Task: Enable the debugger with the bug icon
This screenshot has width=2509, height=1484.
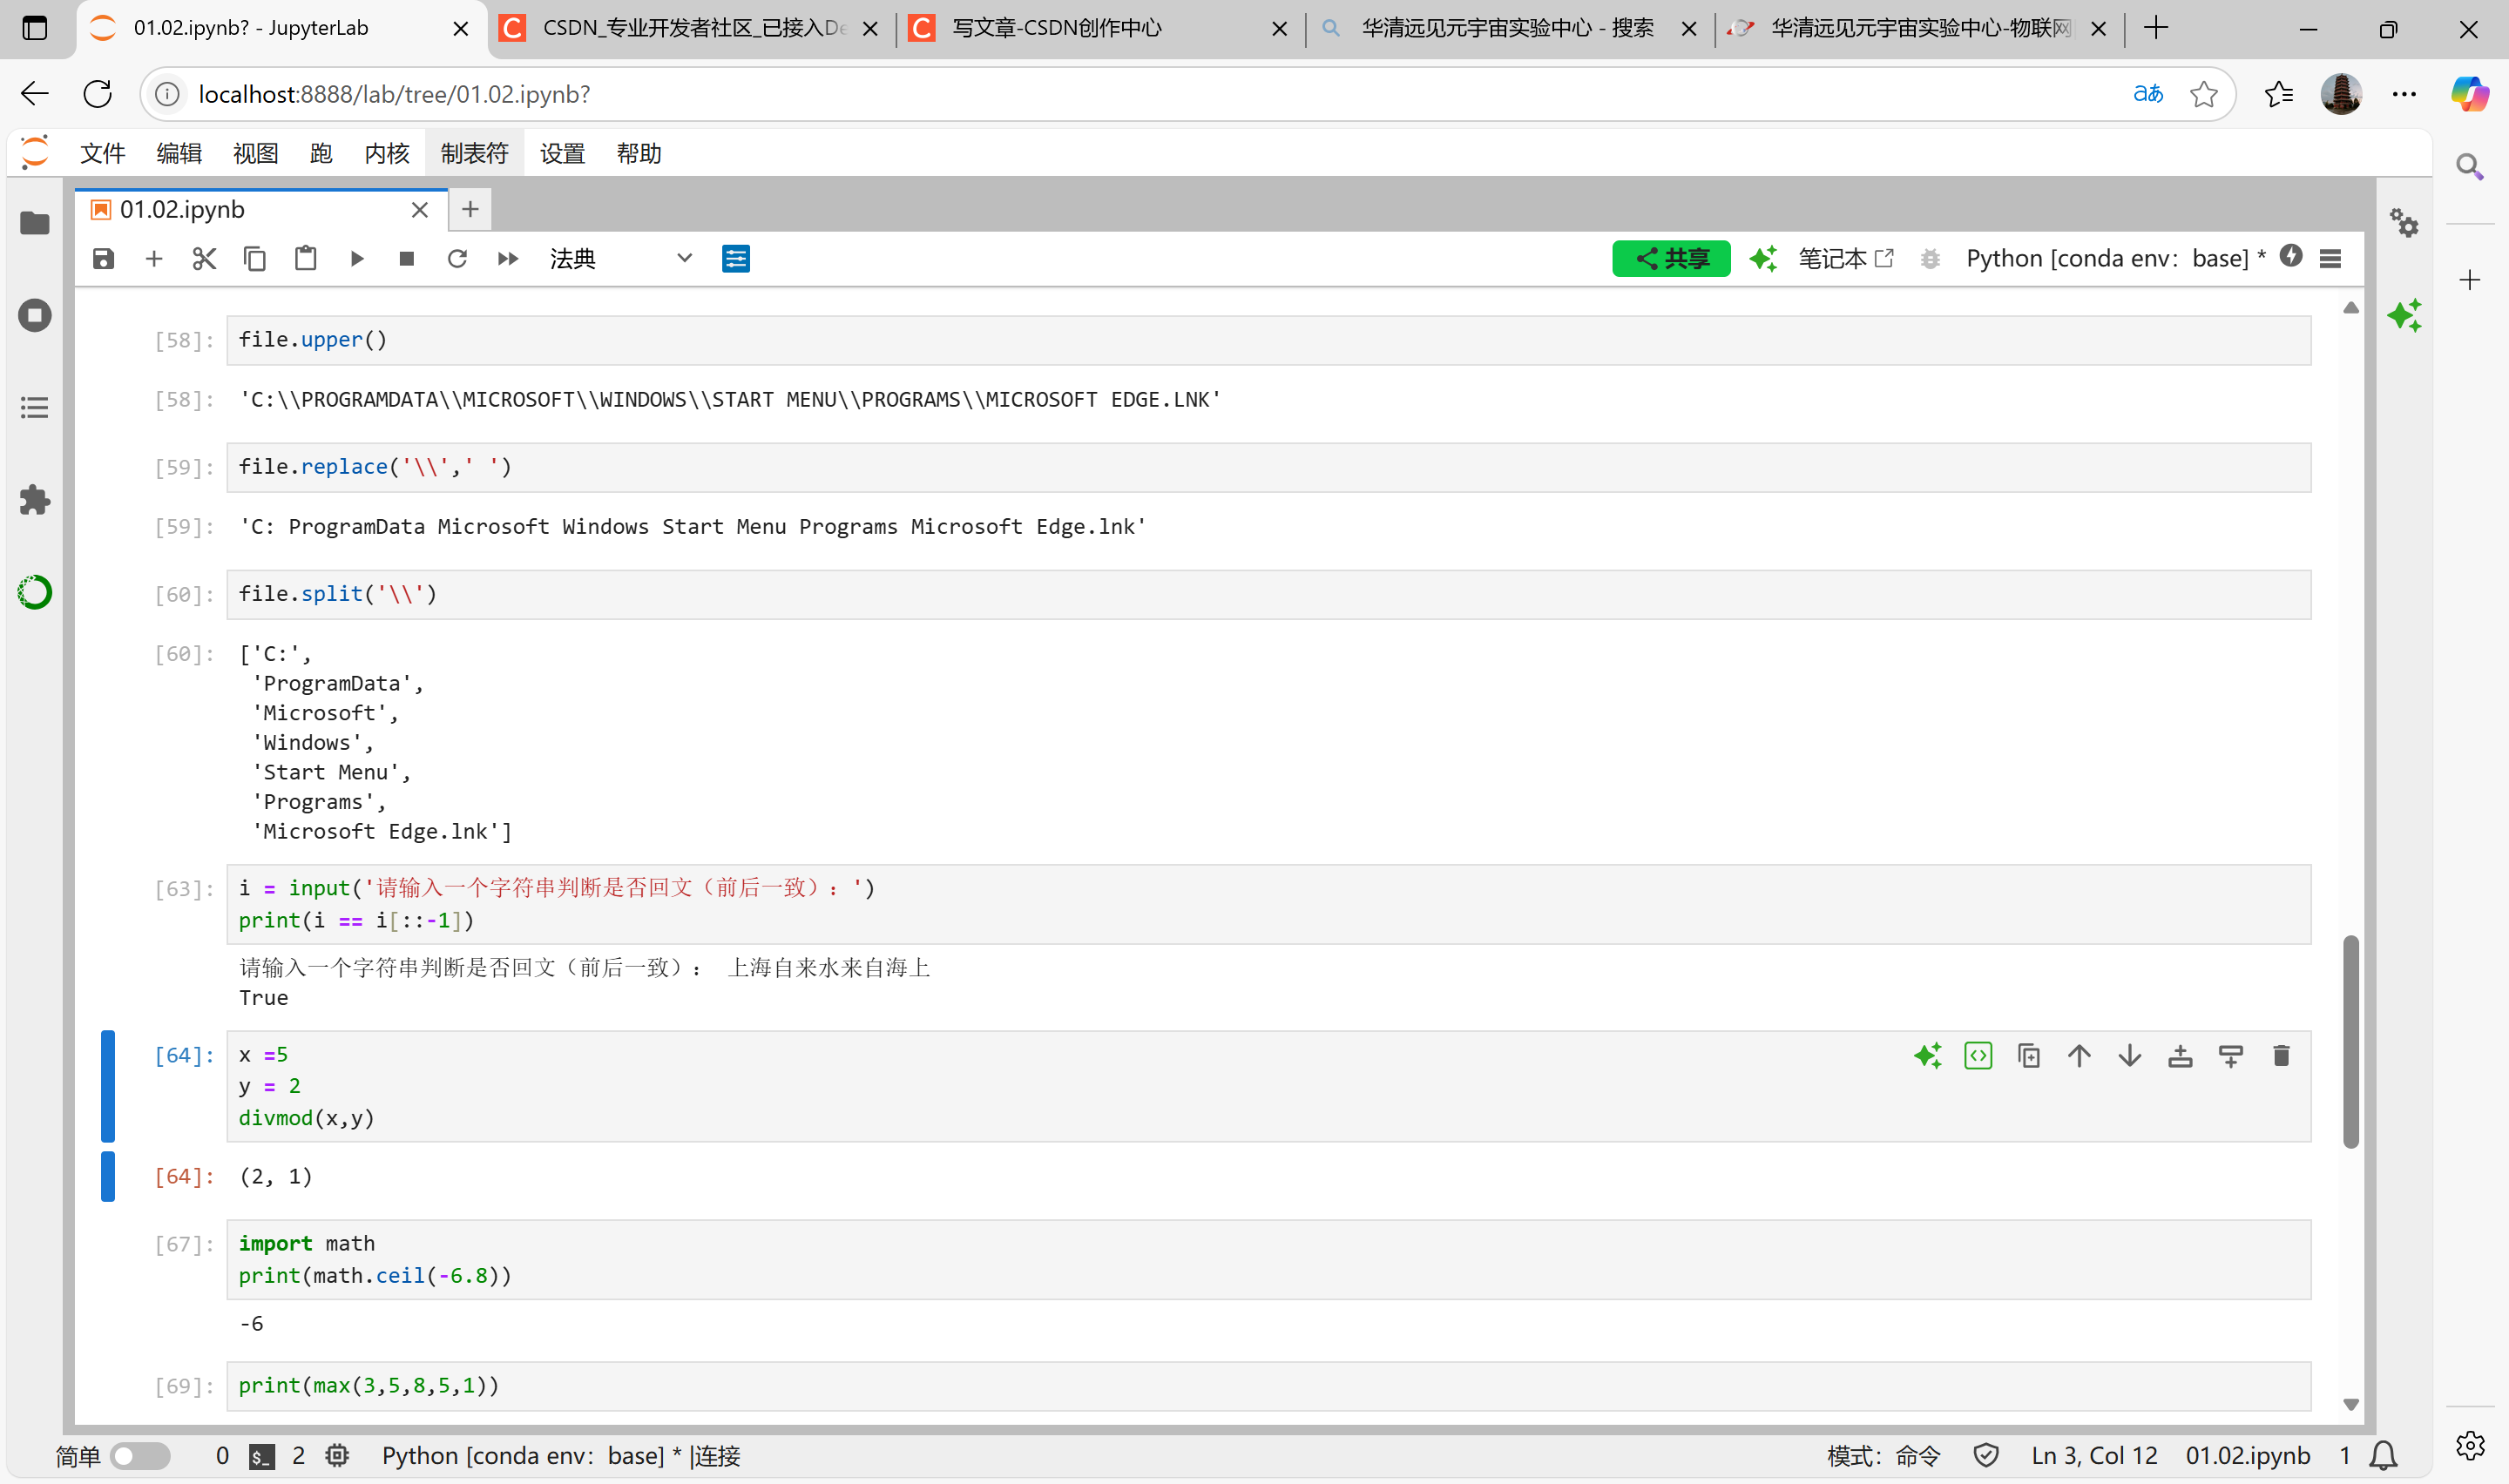Action: 1930,258
